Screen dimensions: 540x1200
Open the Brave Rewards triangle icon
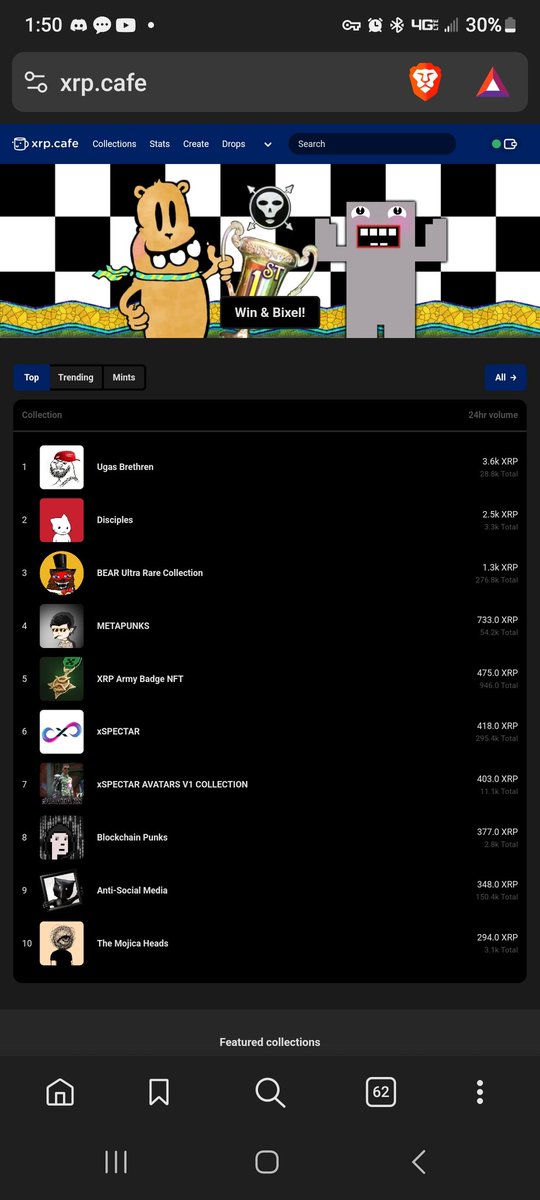(x=492, y=82)
